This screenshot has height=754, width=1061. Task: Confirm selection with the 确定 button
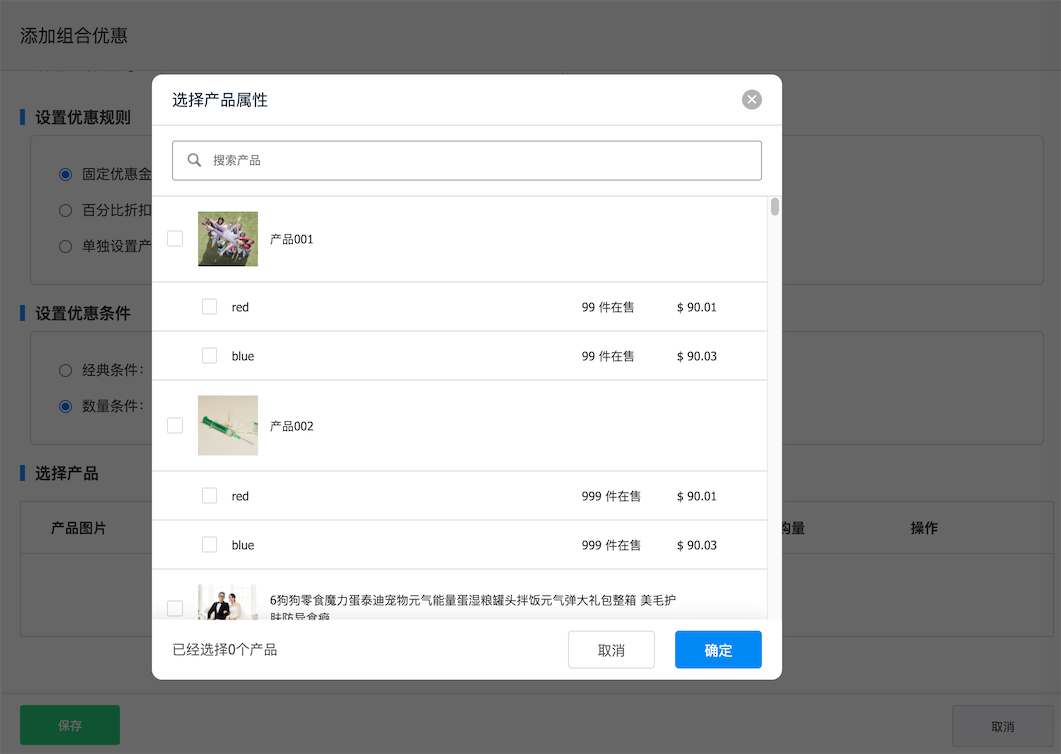click(x=718, y=649)
